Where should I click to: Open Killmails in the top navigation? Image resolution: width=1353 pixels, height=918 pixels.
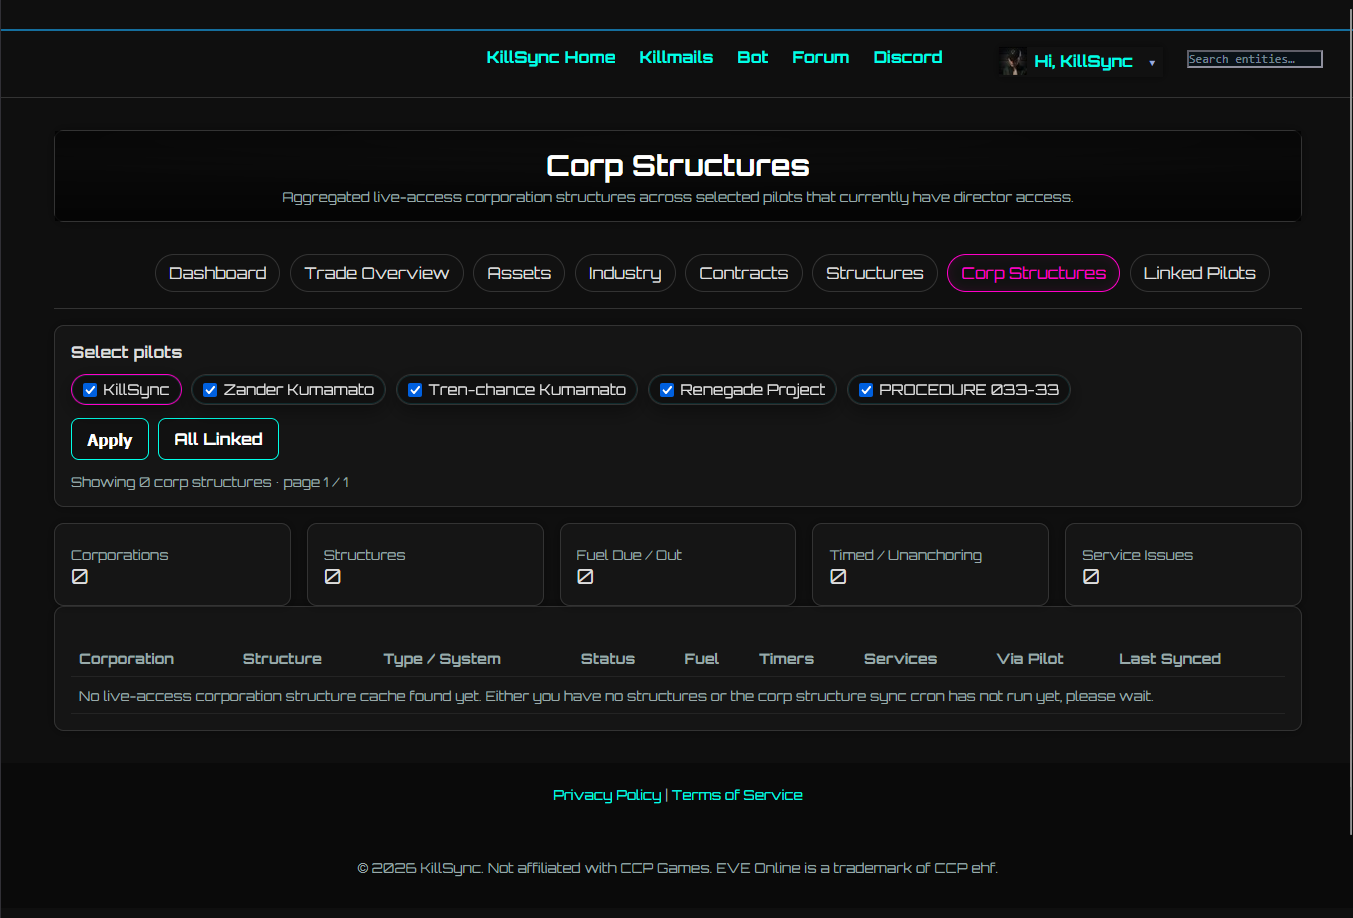[676, 57]
